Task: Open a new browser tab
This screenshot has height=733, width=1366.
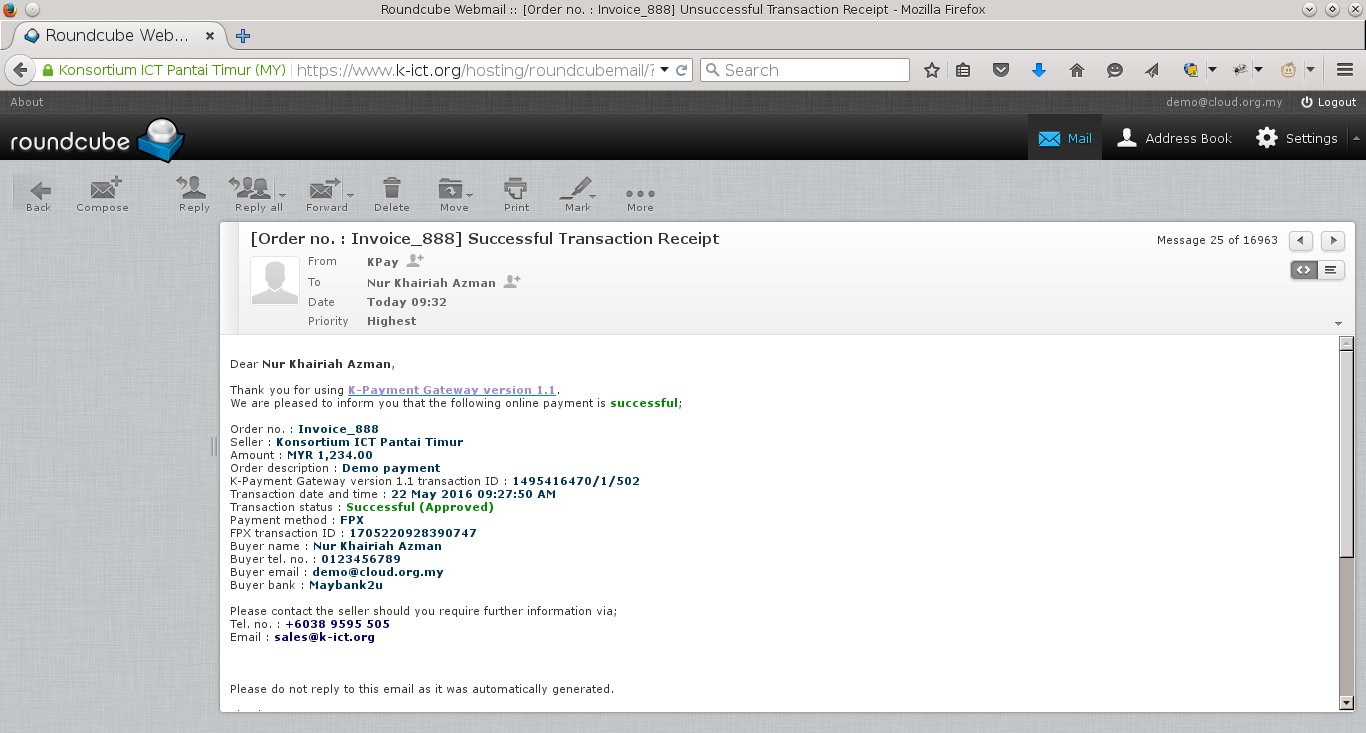Action: [242, 36]
